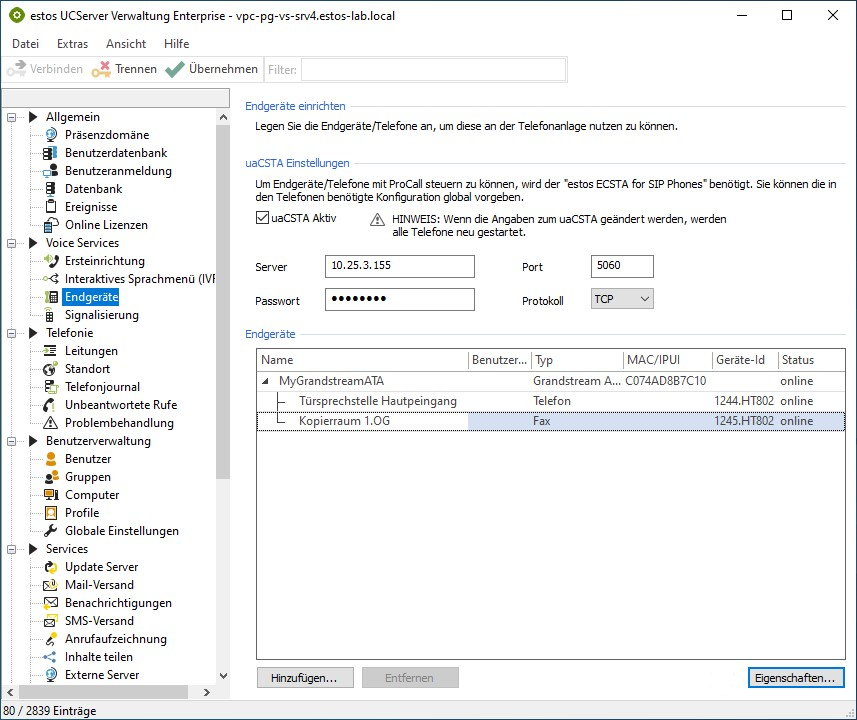Viewport: 857px width, 720px height.
Task: Toggle the uaCSTA Aktiv checkbox
Action: tap(263, 218)
